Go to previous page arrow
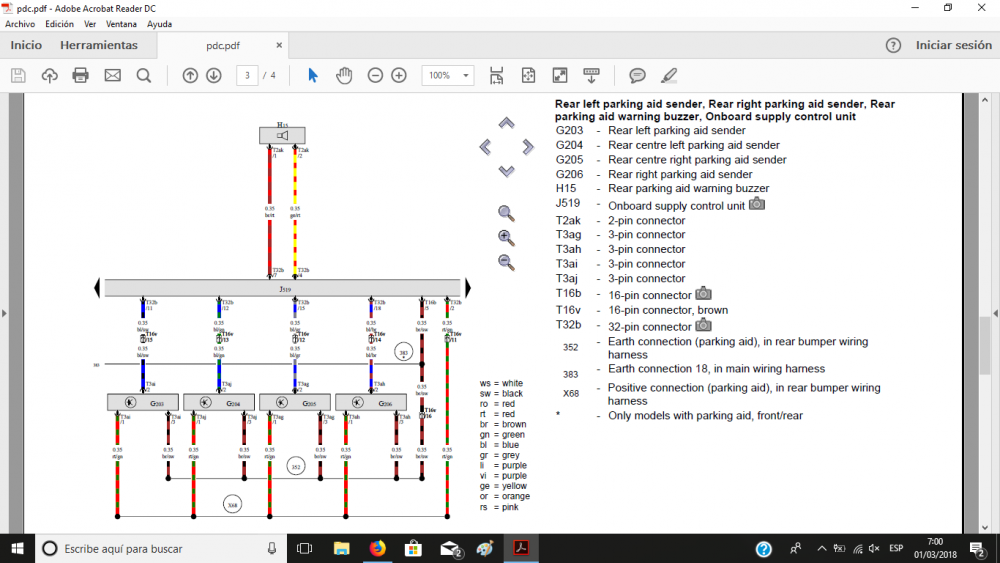The width and height of the screenshot is (1000, 563). (x=190, y=75)
